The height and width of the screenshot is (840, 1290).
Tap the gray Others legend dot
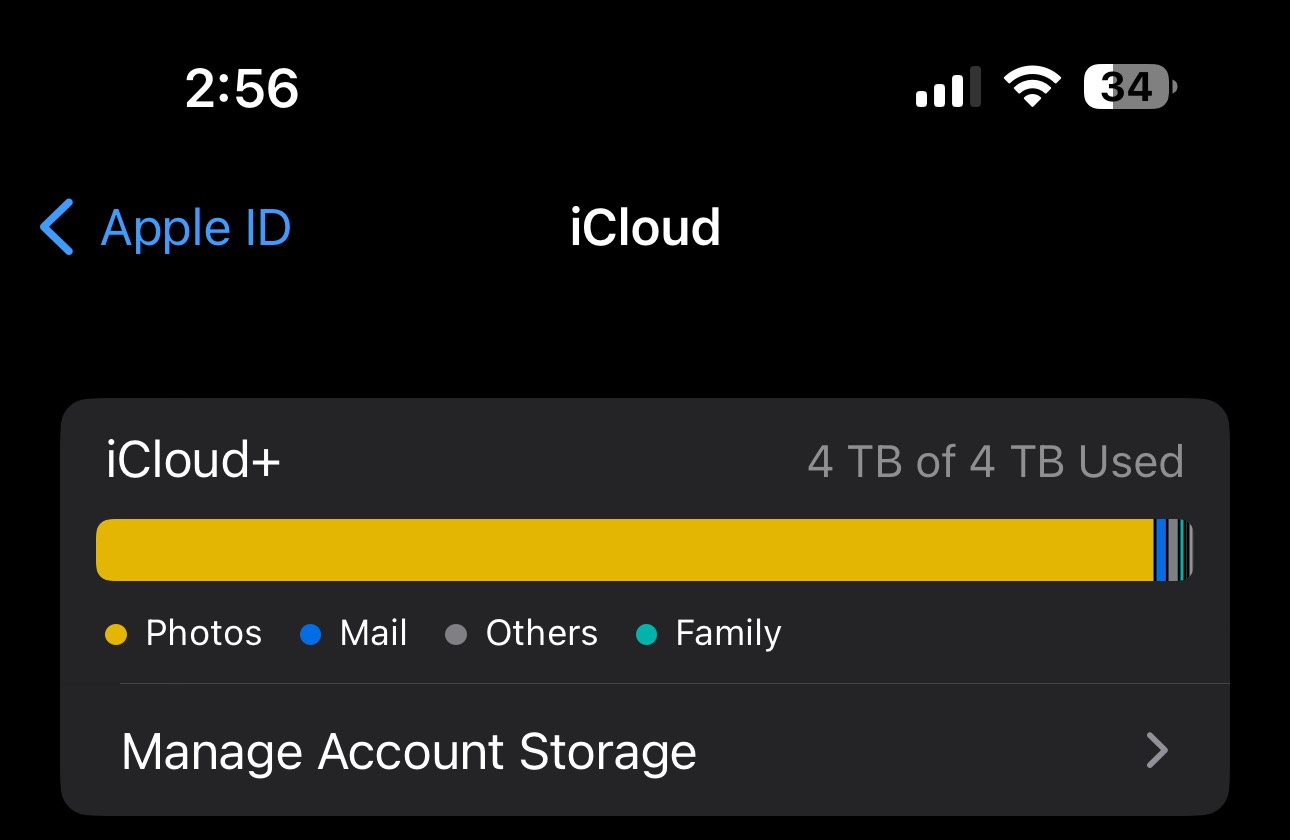pos(456,634)
